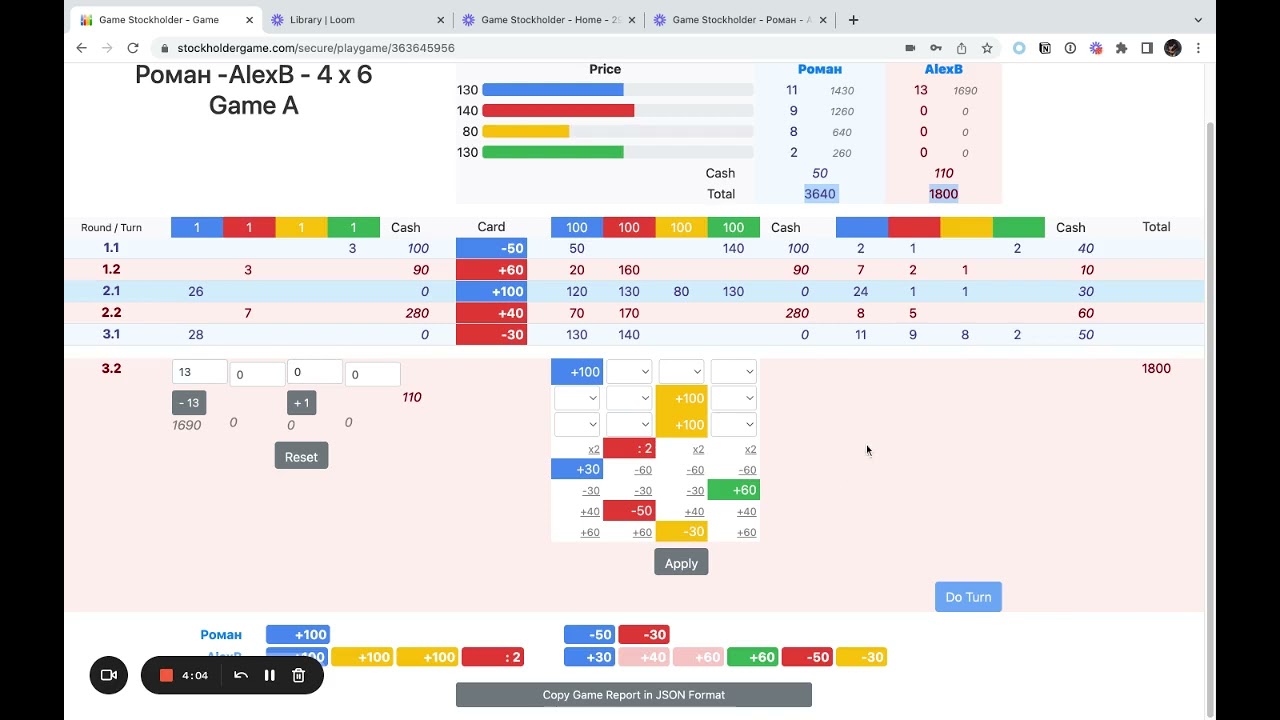Open red dropdown in second card row

pos(629,398)
